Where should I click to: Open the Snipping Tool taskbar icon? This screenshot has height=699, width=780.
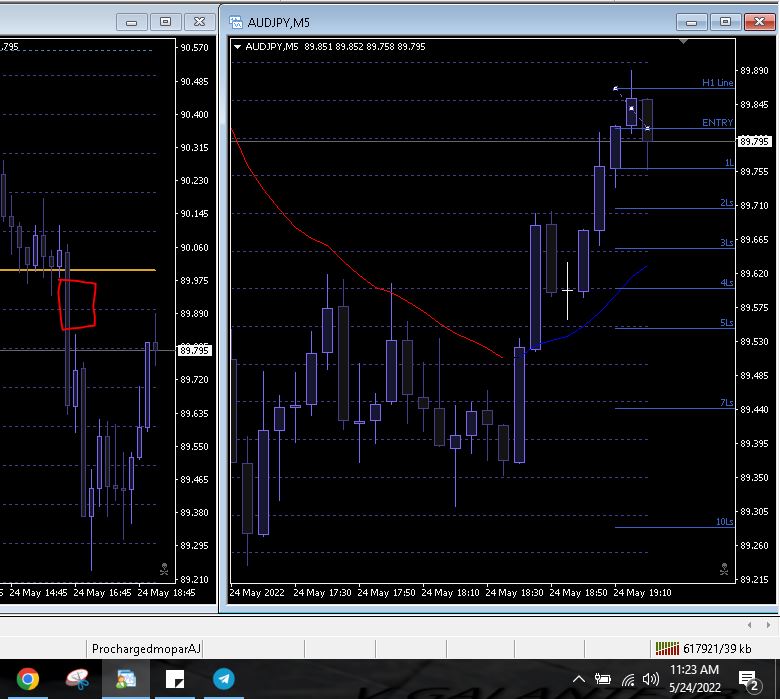[77, 679]
